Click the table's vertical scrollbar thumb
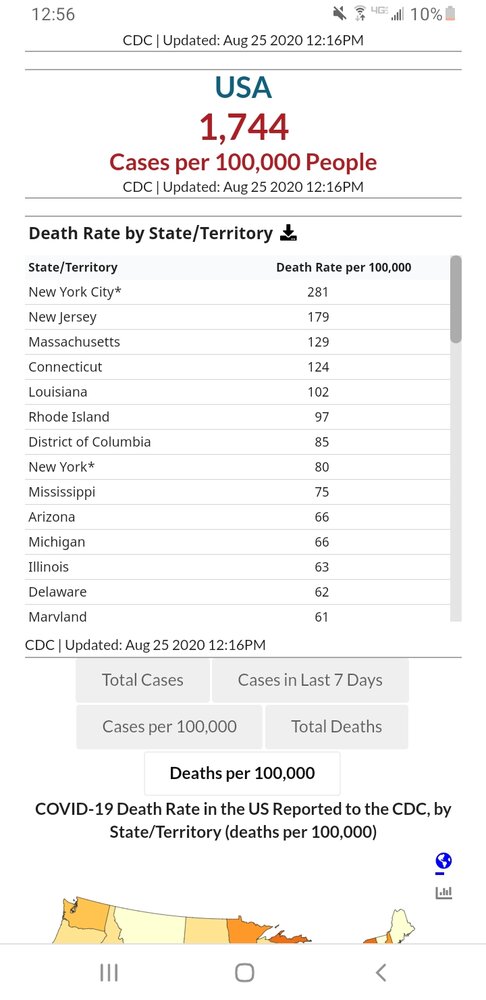The height and width of the screenshot is (1000, 486). [455, 299]
